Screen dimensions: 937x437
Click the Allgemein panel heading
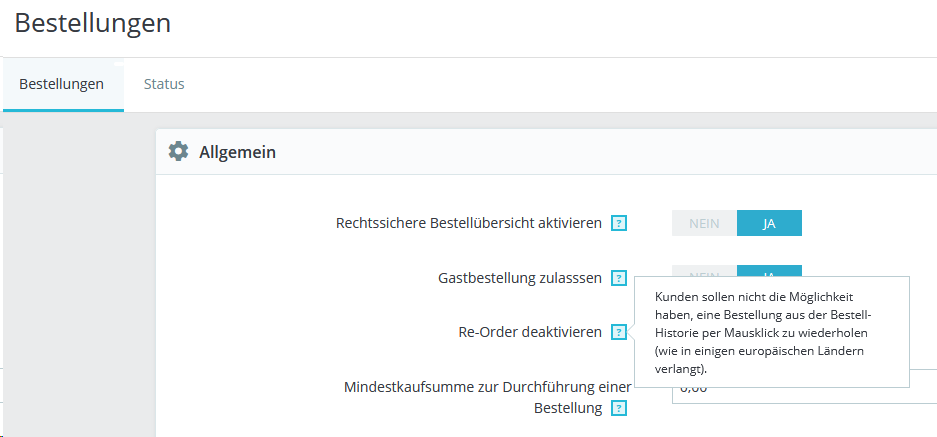(237, 152)
